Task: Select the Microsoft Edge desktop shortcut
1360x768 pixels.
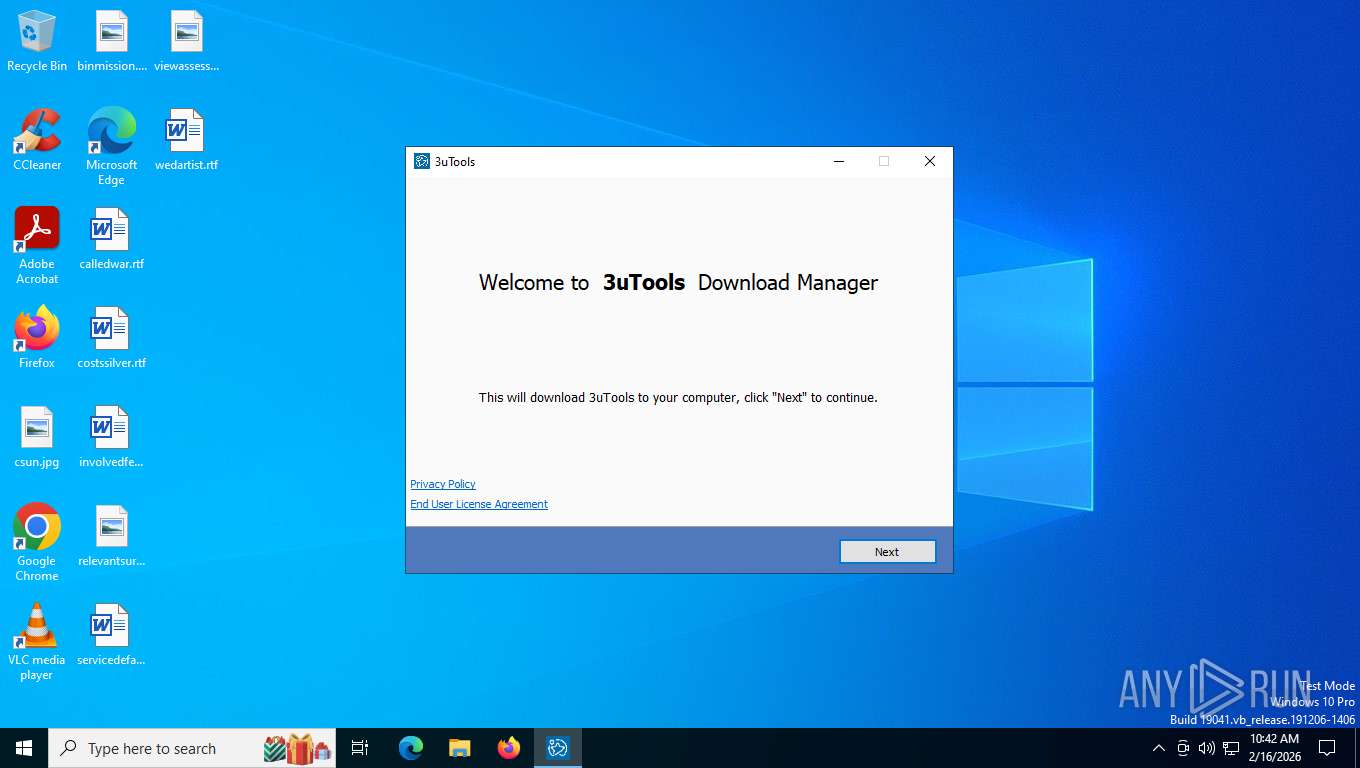Action: 112,146
